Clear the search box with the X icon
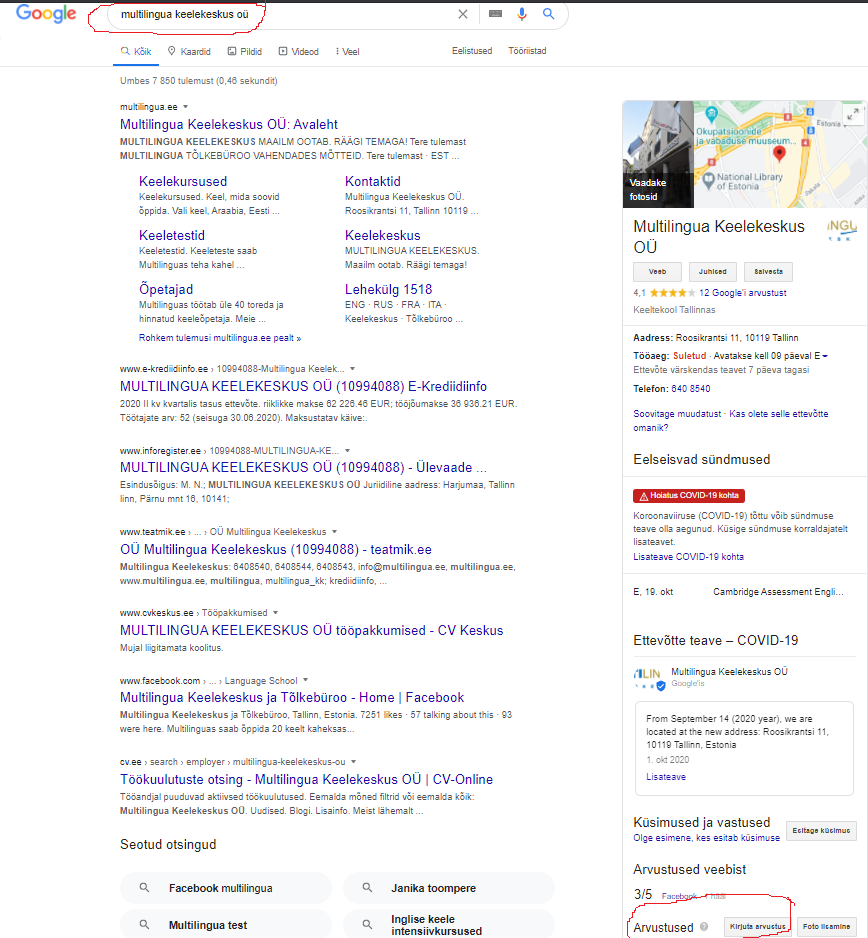 pyautogui.click(x=462, y=14)
